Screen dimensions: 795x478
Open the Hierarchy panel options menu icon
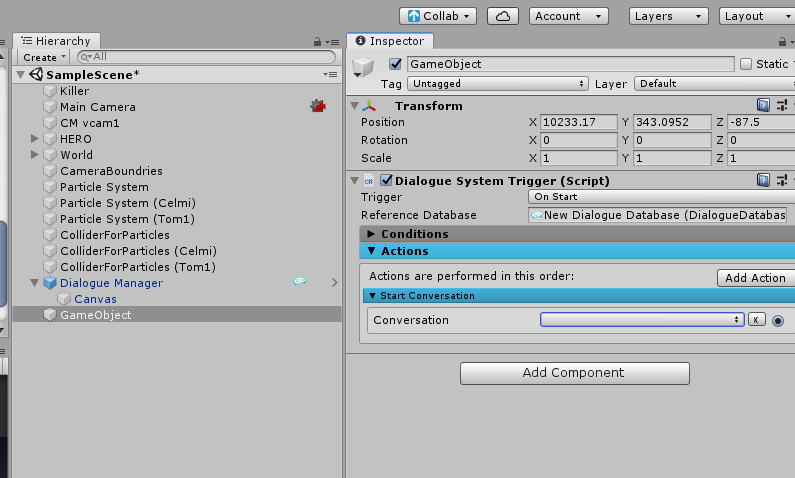point(333,42)
